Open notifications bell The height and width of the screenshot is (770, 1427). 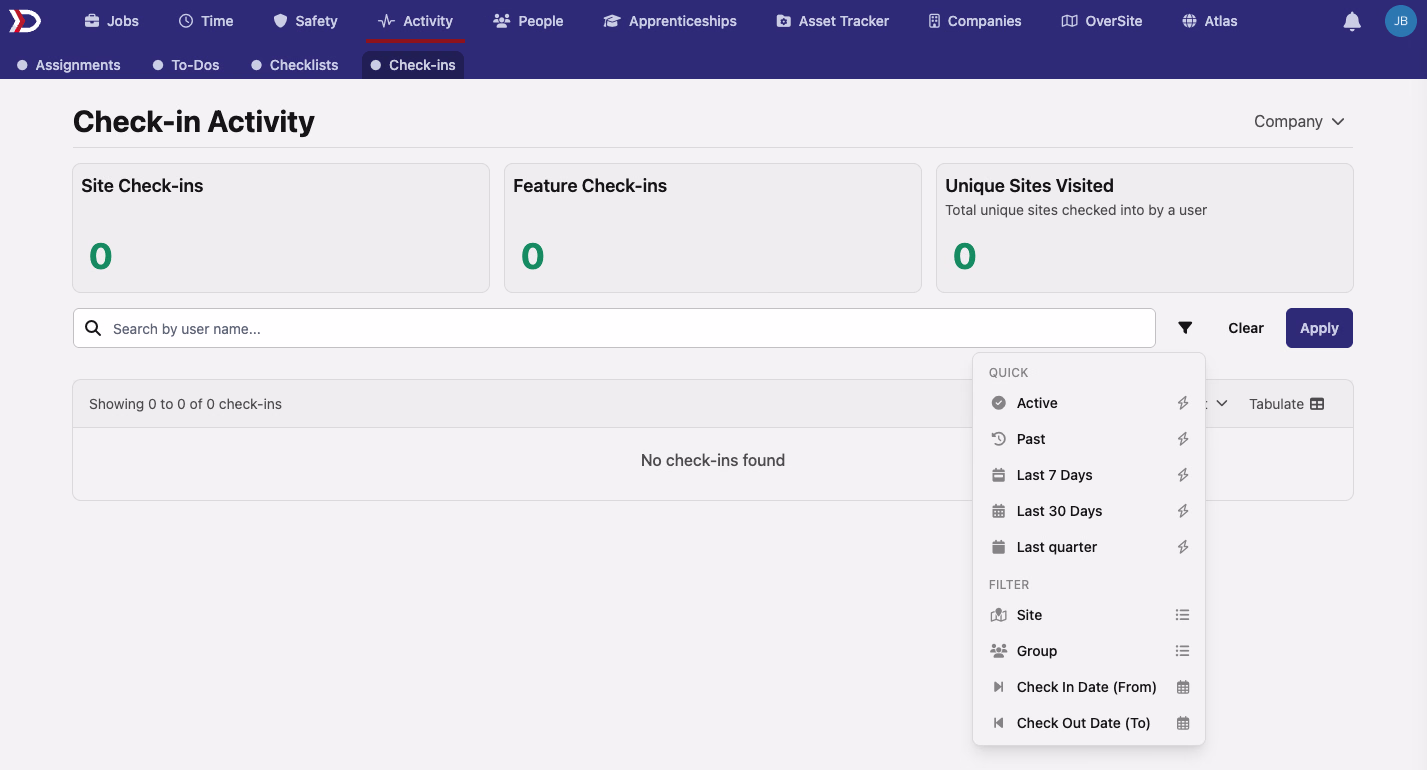(1352, 21)
